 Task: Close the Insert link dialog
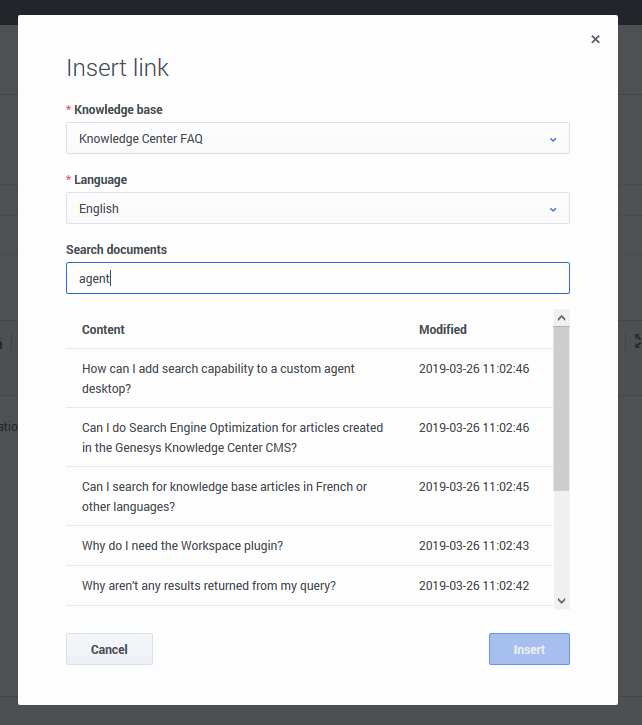pyautogui.click(x=595, y=39)
